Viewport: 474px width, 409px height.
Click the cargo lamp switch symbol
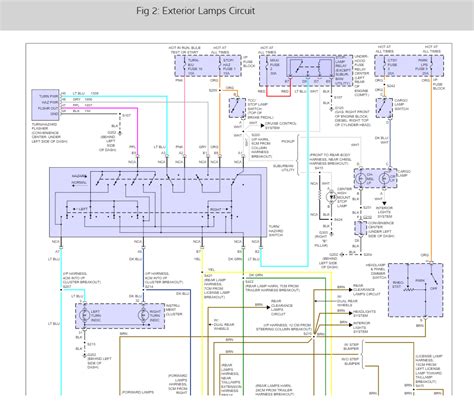[x=384, y=108]
